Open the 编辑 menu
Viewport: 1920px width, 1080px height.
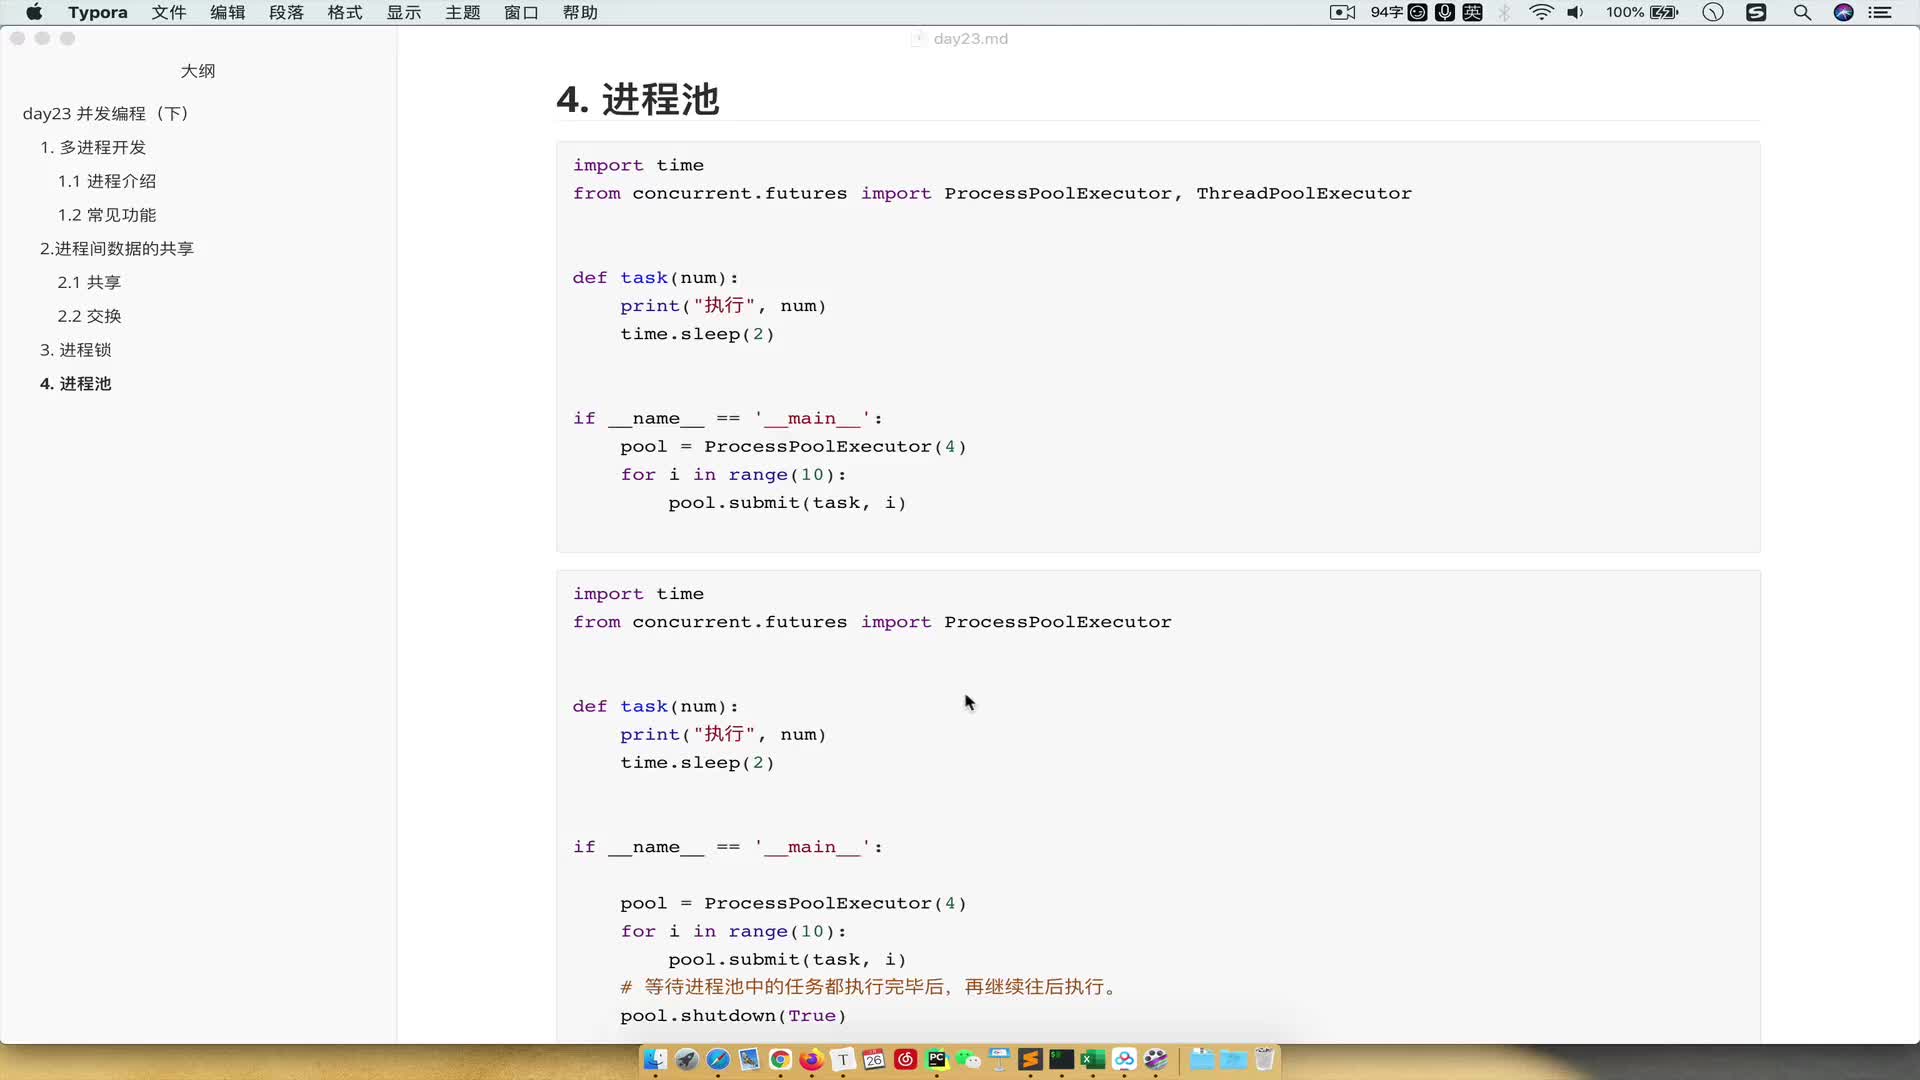228,12
